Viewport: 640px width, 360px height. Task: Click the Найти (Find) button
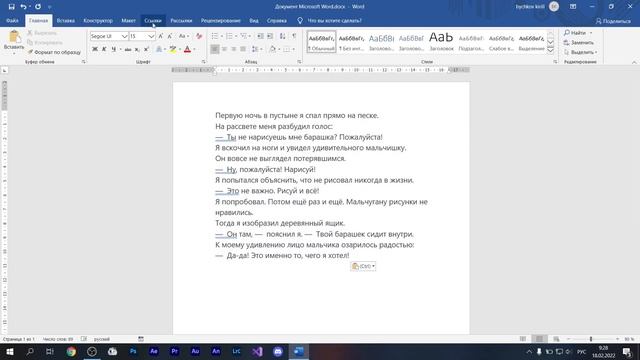pos(575,33)
